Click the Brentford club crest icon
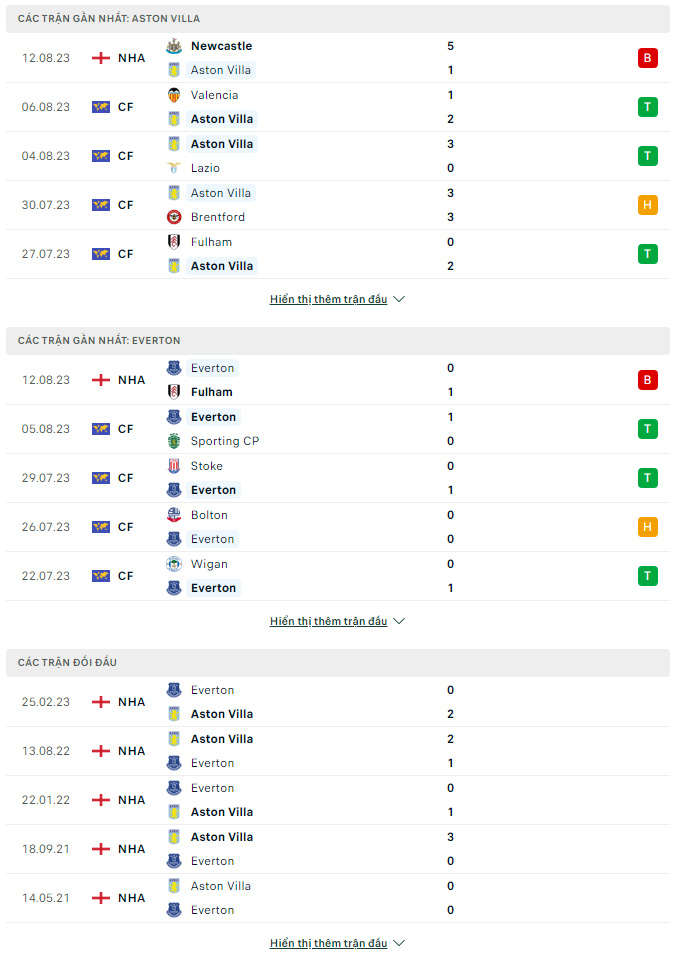 pyautogui.click(x=174, y=217)
